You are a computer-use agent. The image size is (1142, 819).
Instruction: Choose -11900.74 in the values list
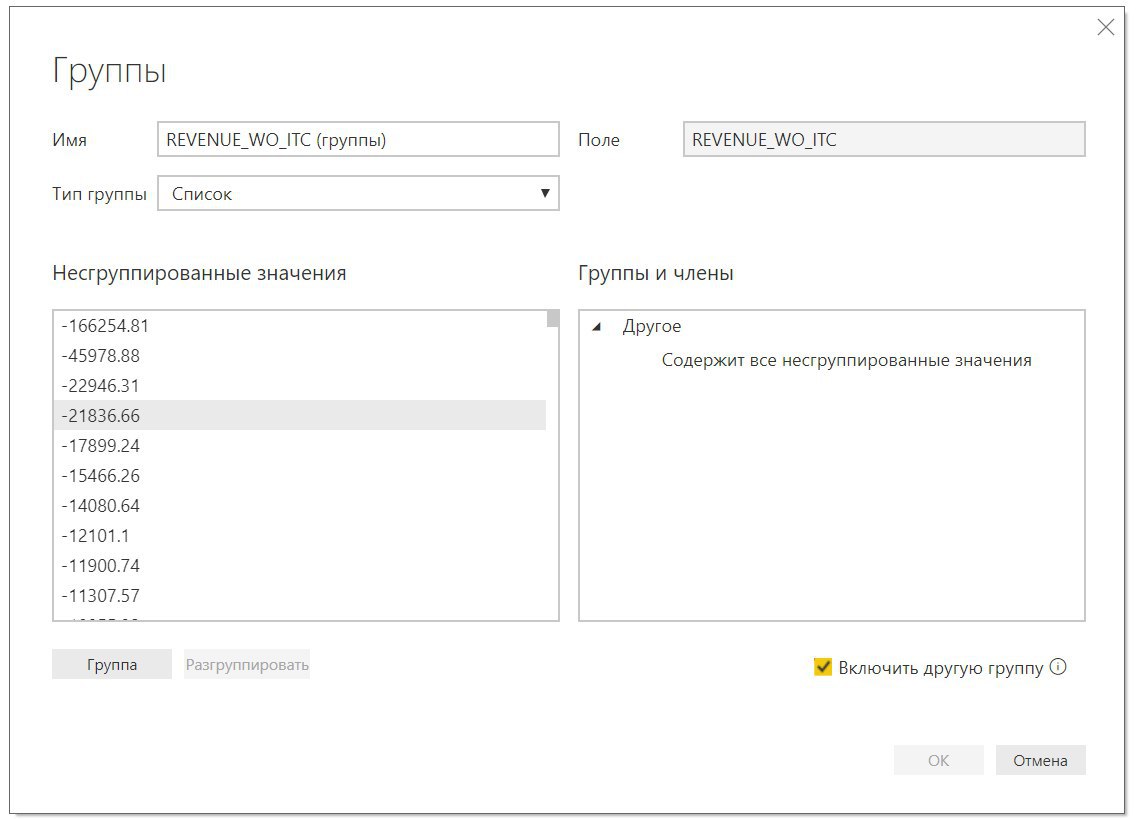[101, 566]
